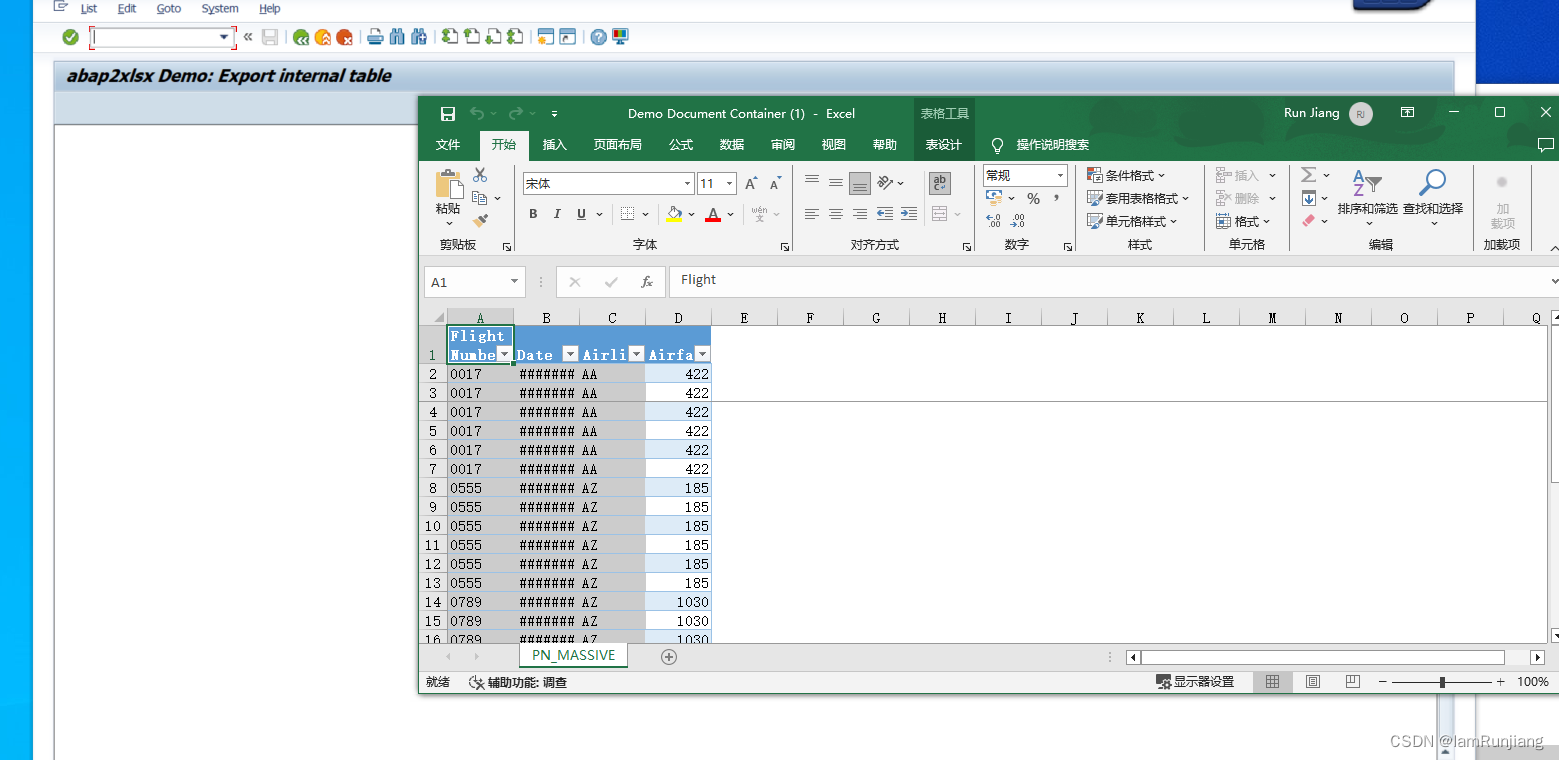Click the Increase Font Size icon
The width and height of the screenshot is (1559, 760).
click(751, 184)
